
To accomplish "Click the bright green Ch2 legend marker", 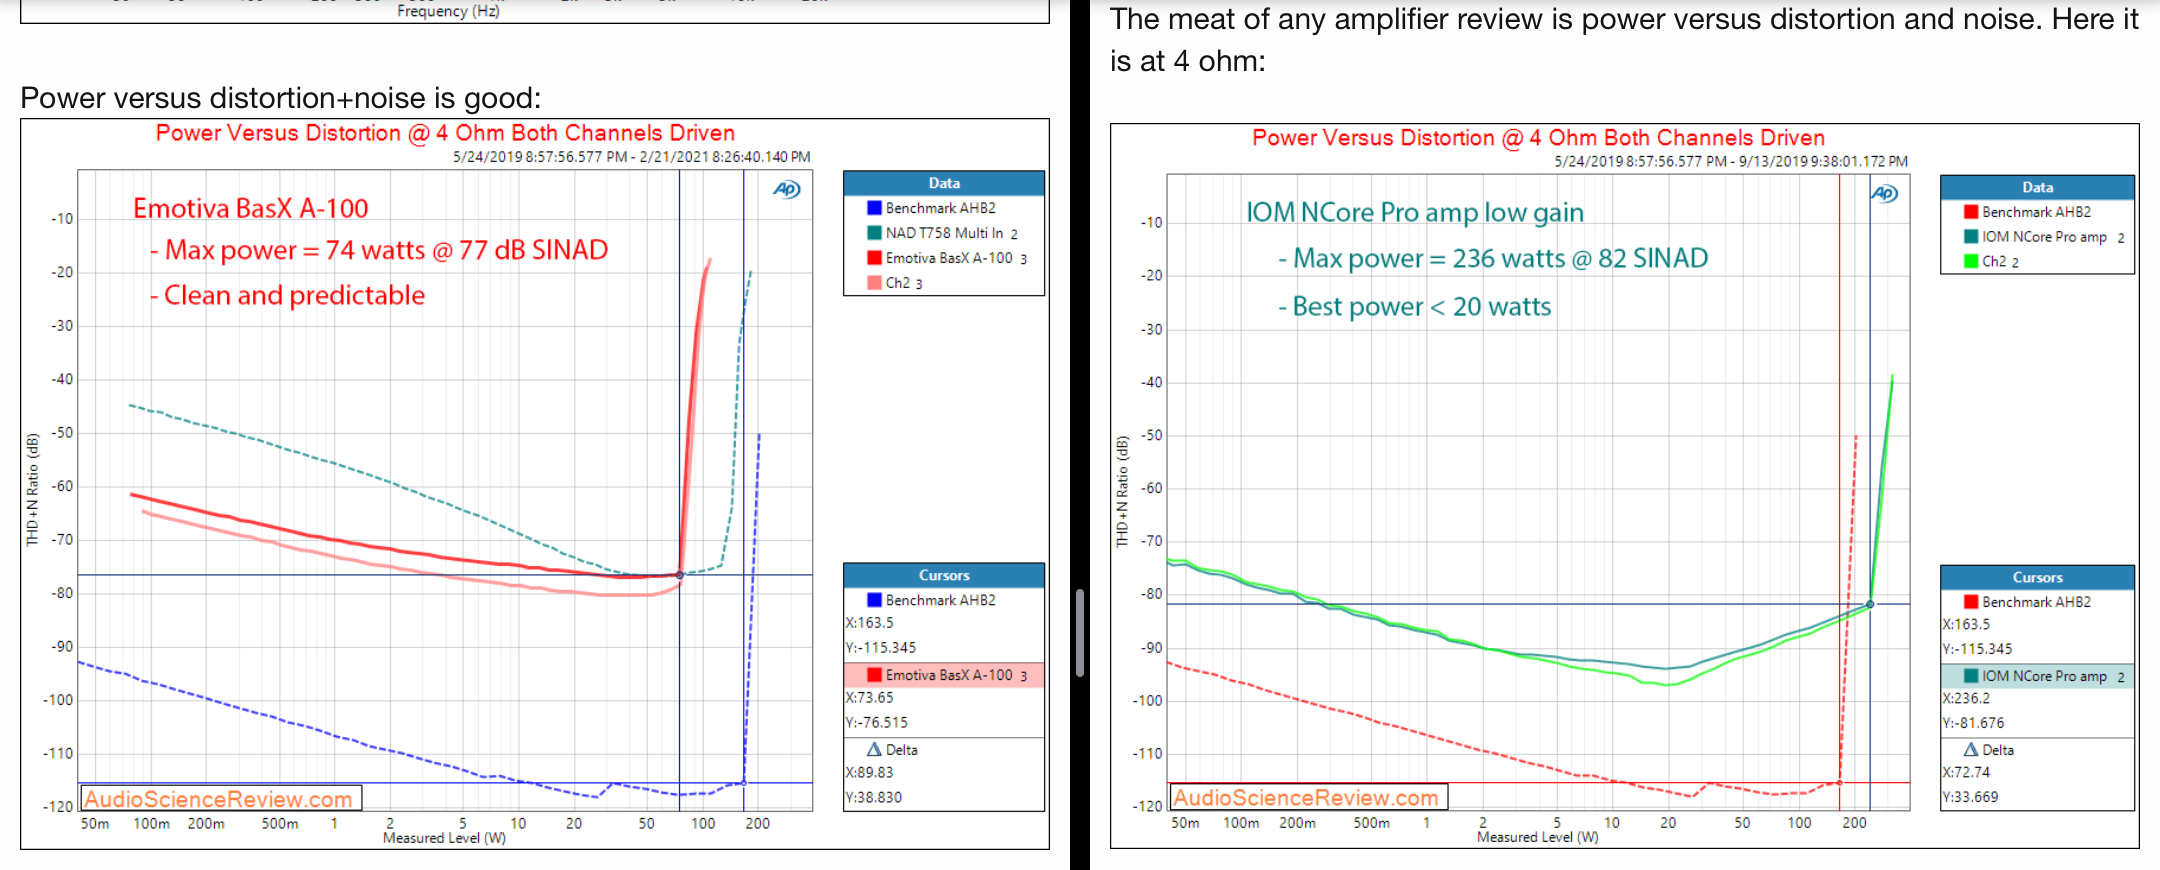I will coord(1971,261).
